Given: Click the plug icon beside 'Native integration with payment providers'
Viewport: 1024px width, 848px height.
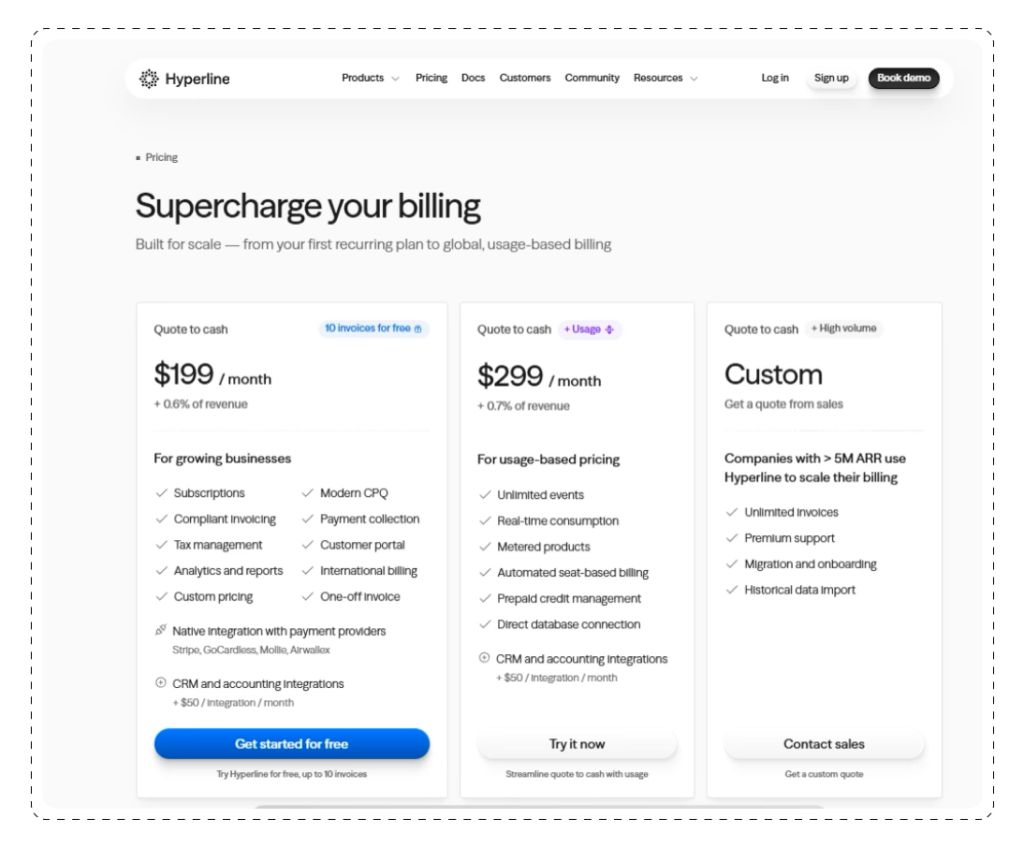Looking at the screenshot, I should [158, 630].
